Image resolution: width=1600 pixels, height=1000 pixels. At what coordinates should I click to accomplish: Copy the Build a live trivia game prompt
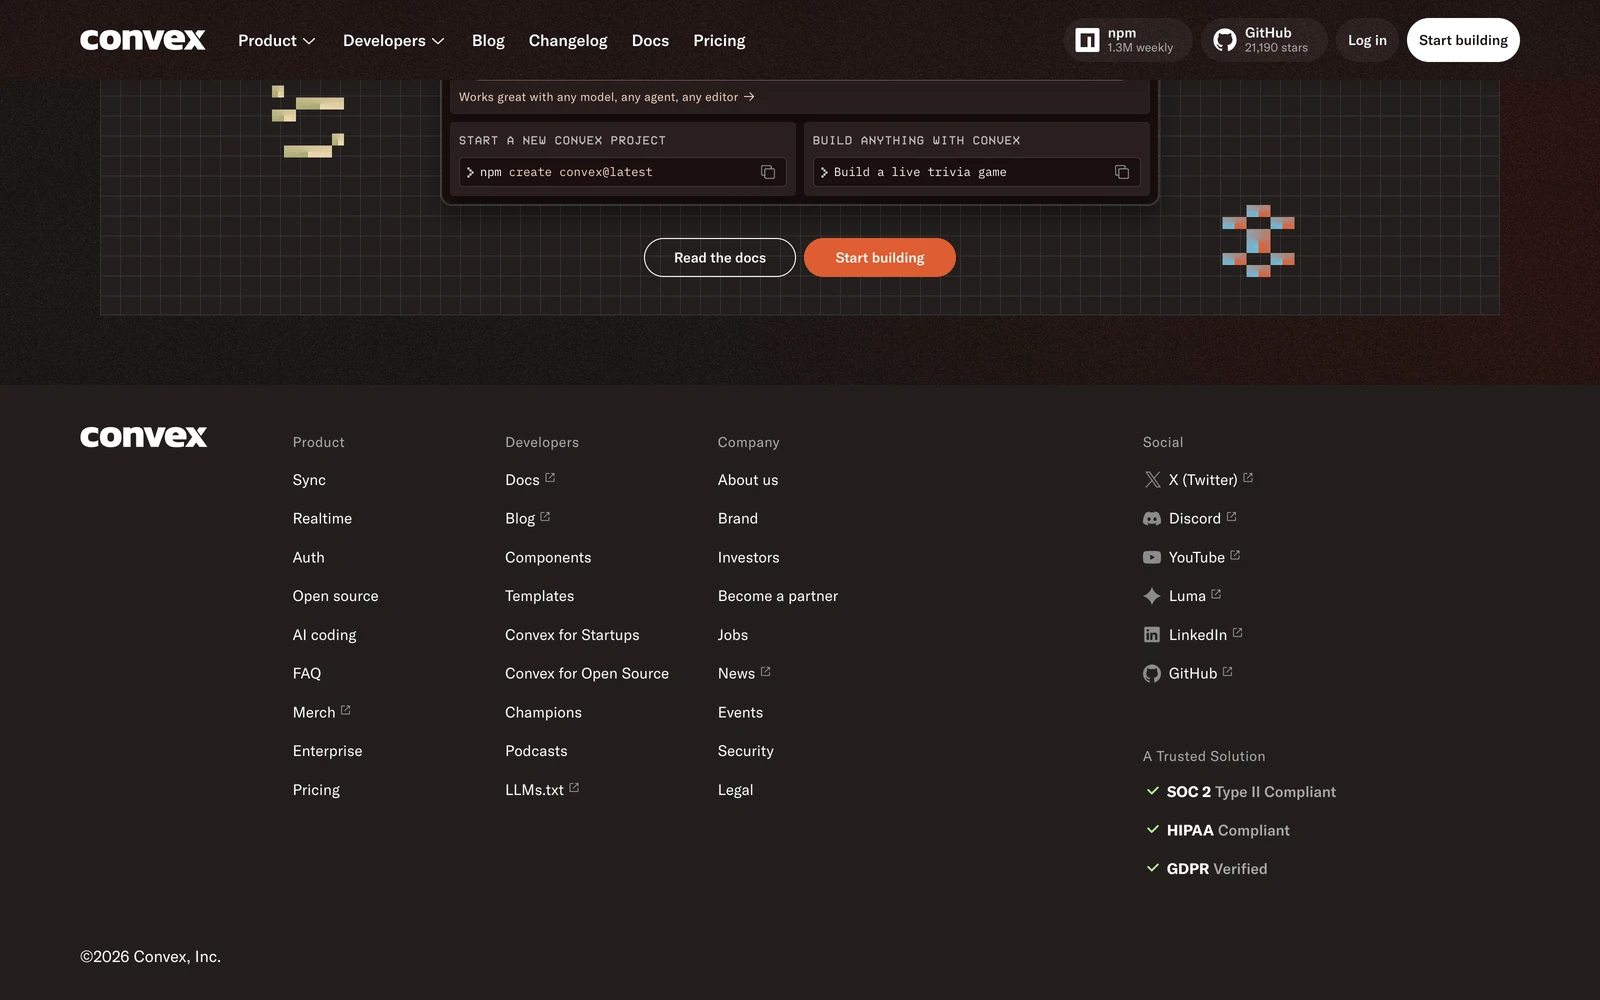click(1122, 172)
